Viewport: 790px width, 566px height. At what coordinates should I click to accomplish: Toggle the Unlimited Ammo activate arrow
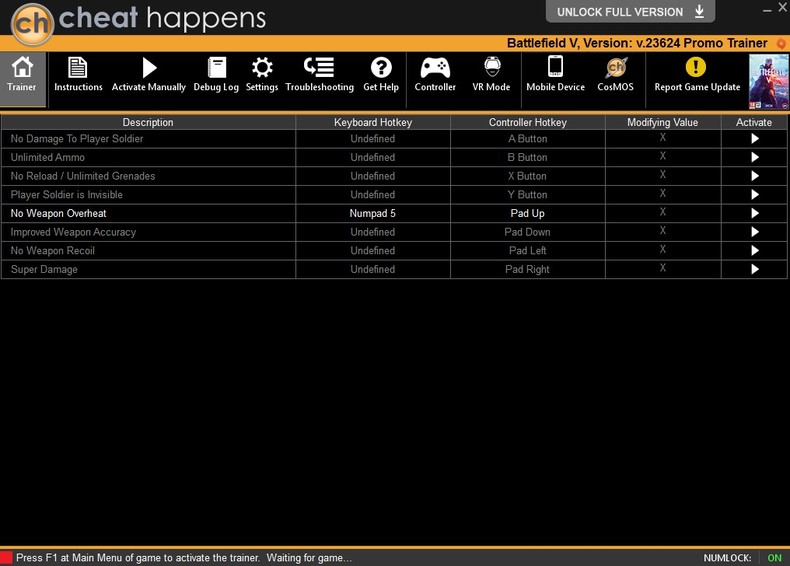(x=754, y=157)
